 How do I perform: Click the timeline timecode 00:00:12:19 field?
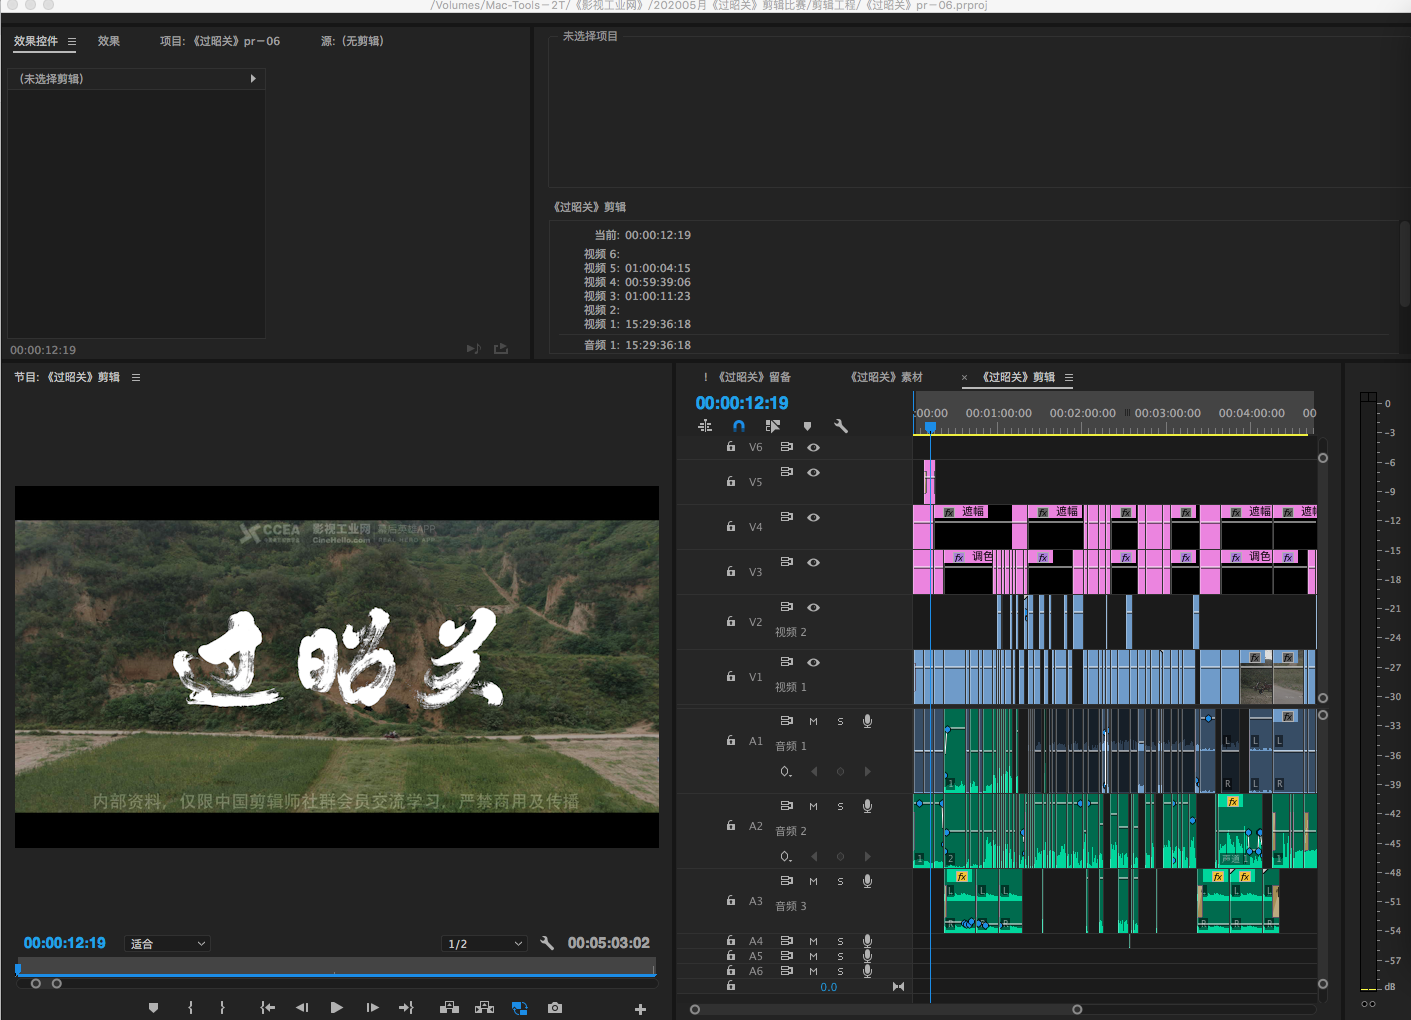742,403
